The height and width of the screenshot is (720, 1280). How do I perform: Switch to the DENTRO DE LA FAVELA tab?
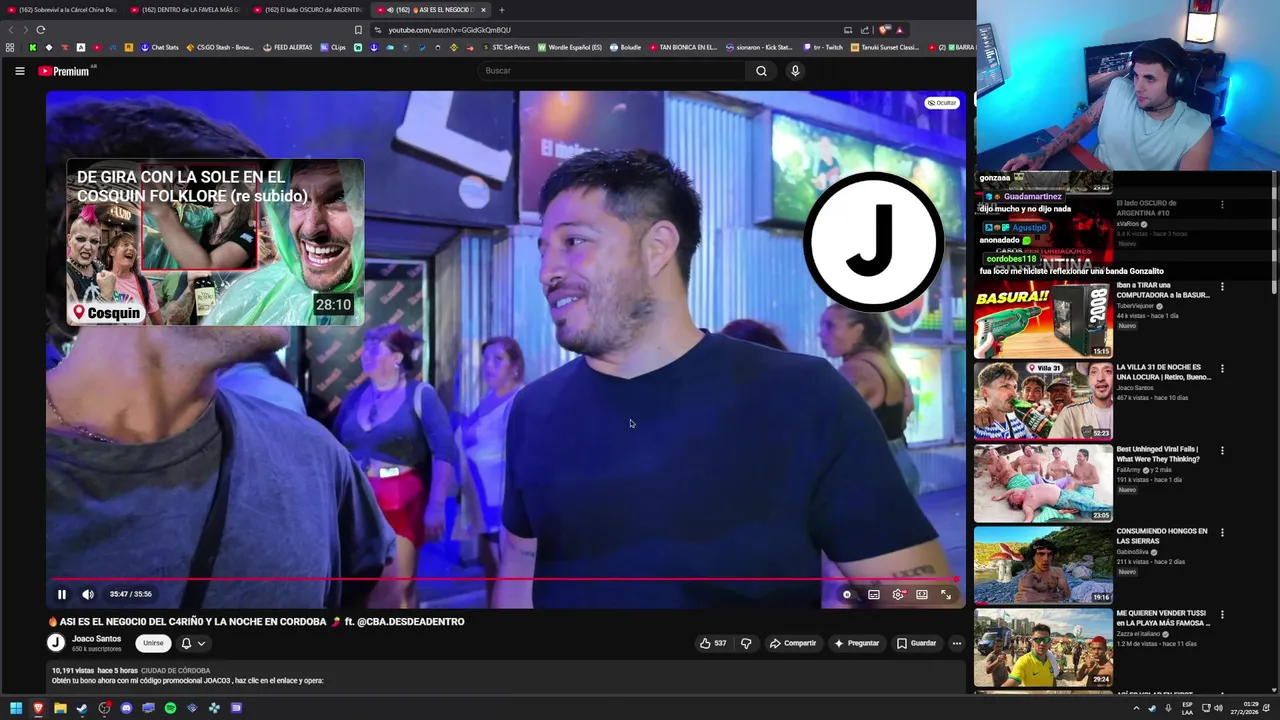tap(185, 10)
